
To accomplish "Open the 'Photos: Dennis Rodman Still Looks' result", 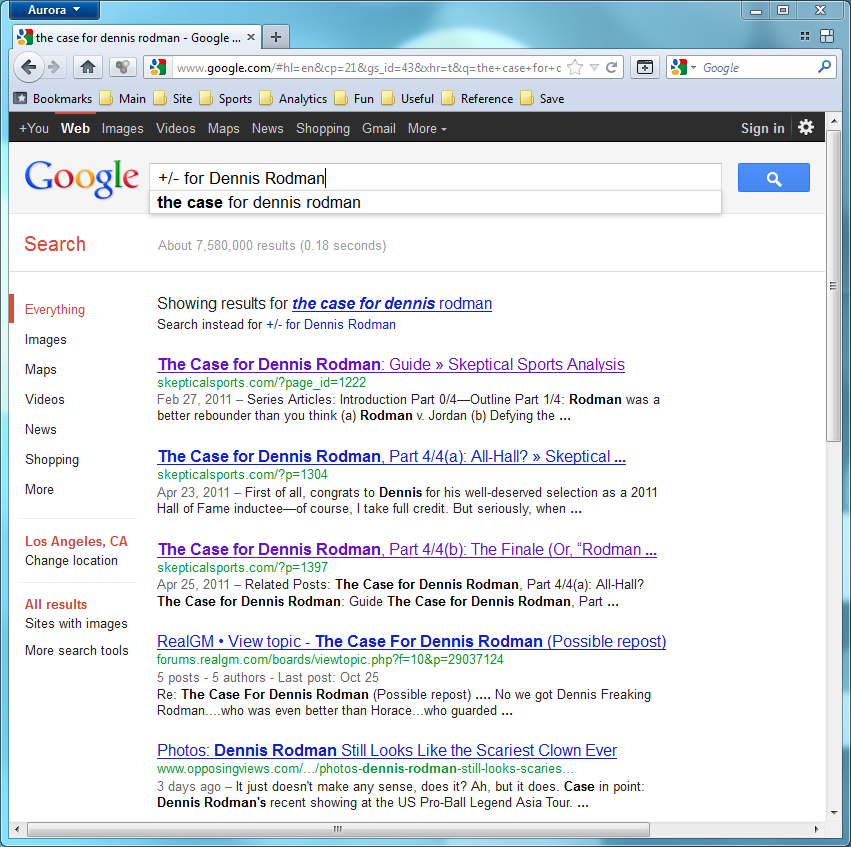I will click(387, 750).
